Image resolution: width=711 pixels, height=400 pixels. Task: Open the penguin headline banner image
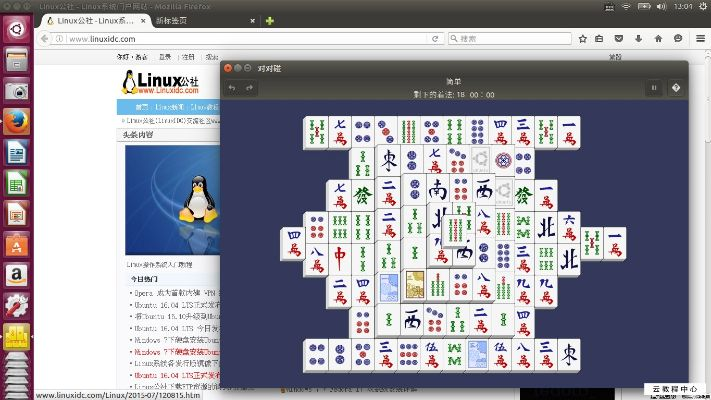[173, 200]
